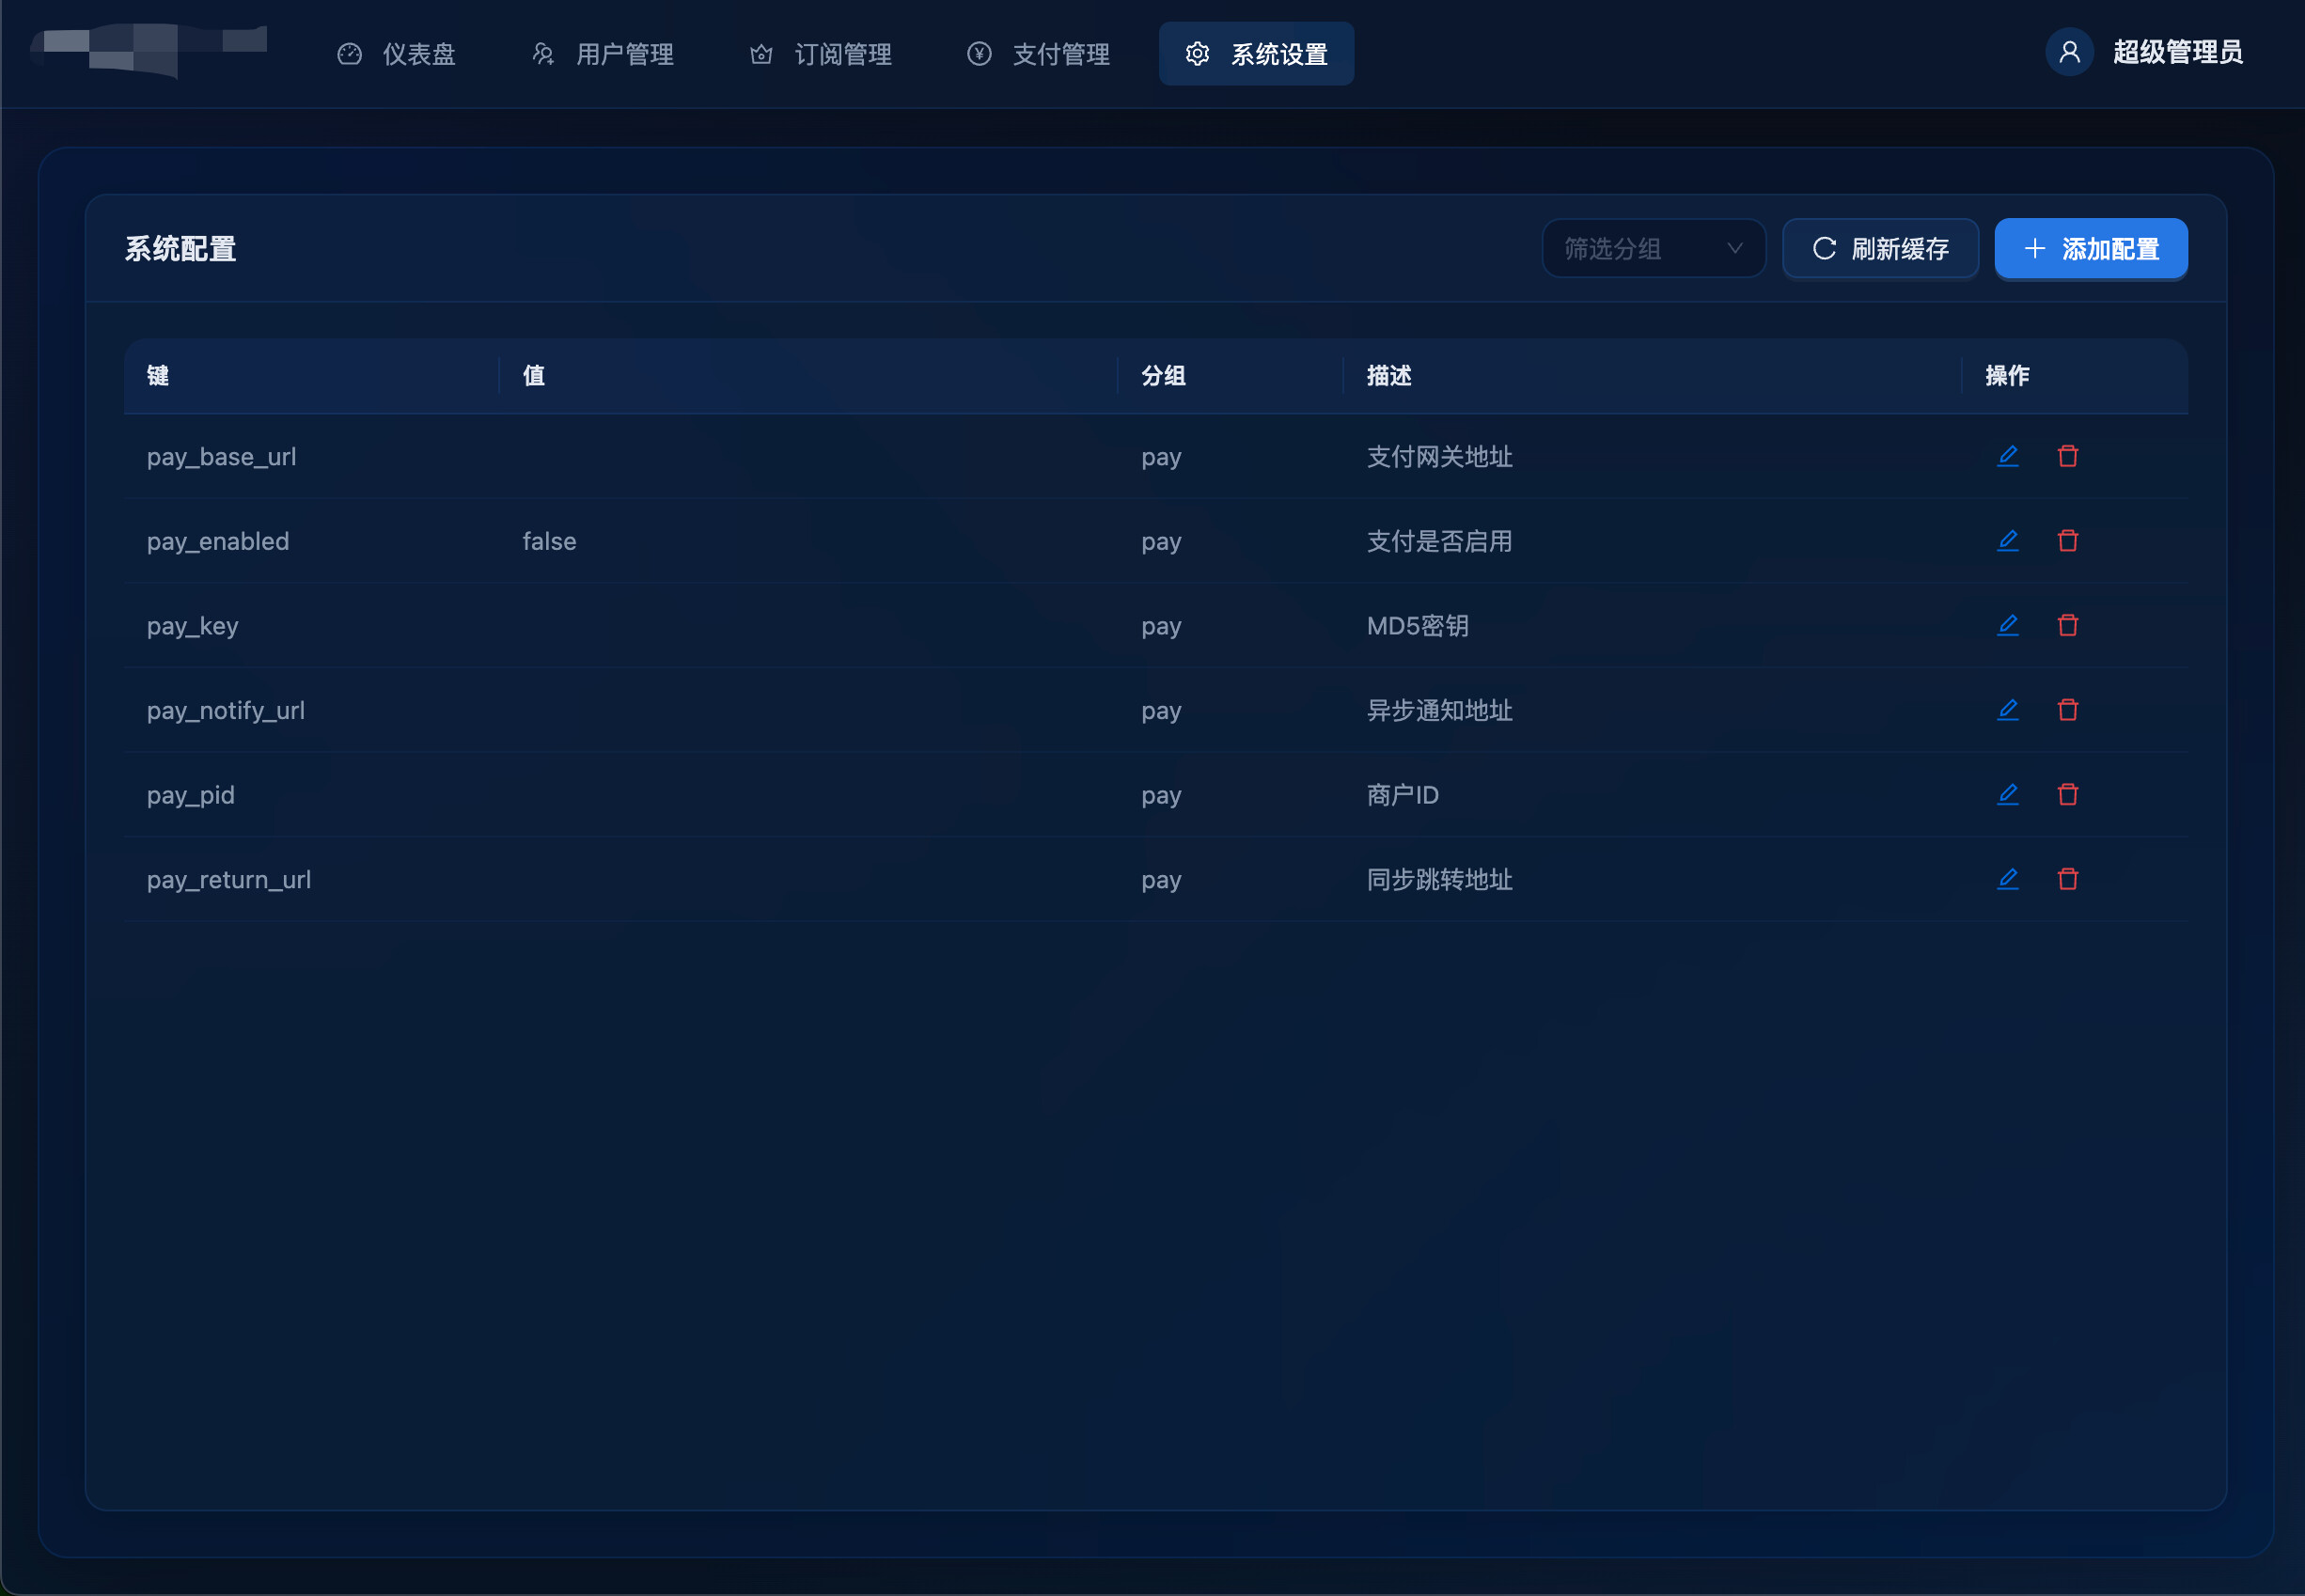Click the 商户ID description
Image resolution: width=2305 pixels, height=1596 pixels.
pos(1402,795)
